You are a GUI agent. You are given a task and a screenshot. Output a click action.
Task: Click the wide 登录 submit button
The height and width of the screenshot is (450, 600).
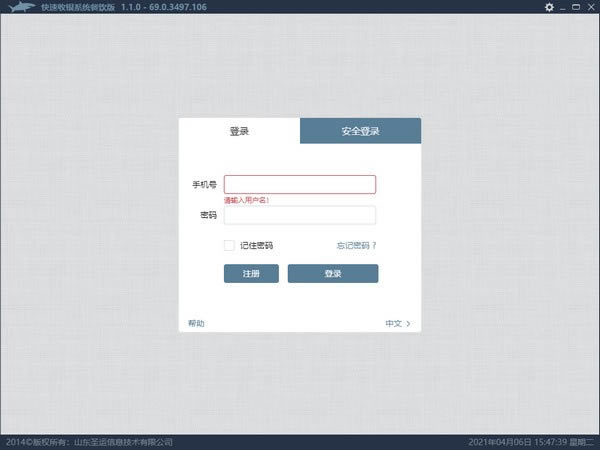pos(333,274)
